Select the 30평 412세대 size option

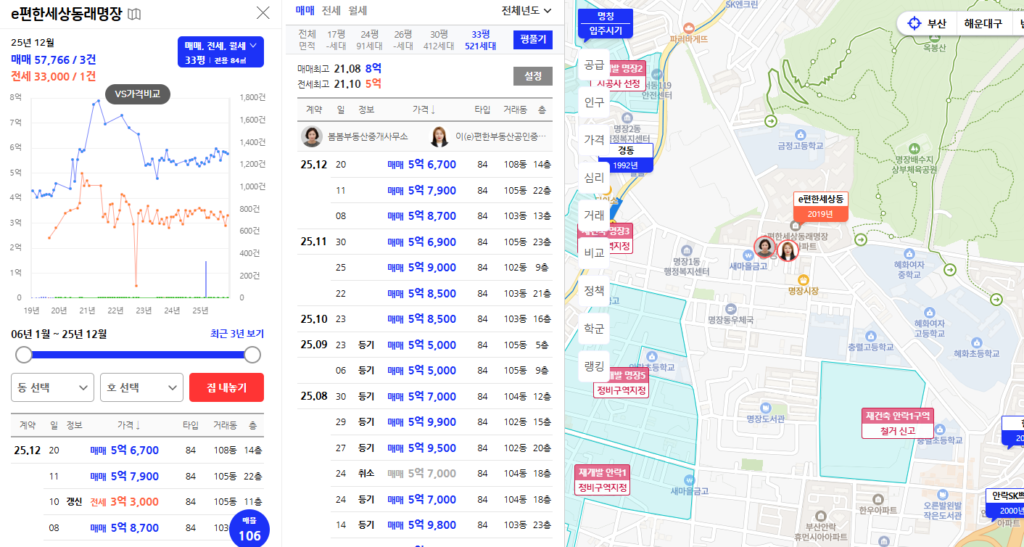point(439,40)
